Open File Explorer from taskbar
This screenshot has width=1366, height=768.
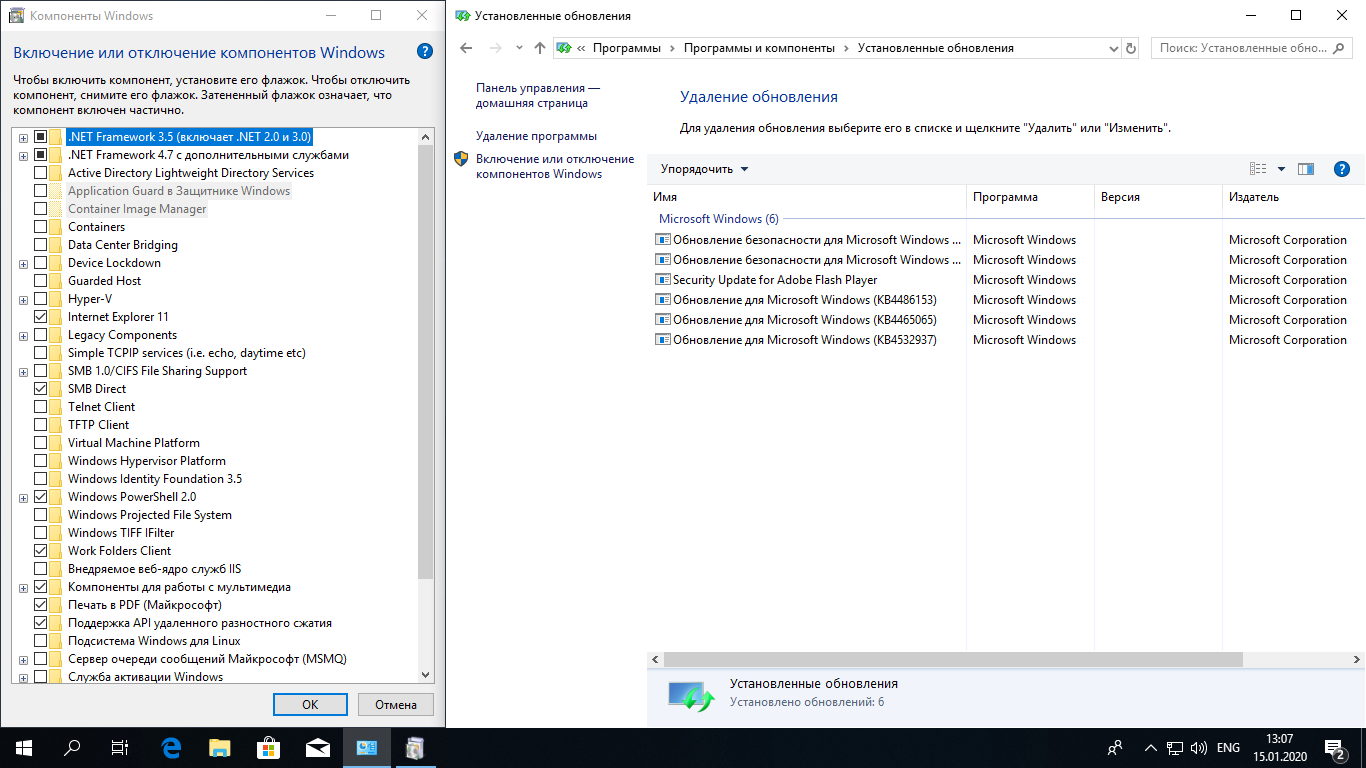220,748
